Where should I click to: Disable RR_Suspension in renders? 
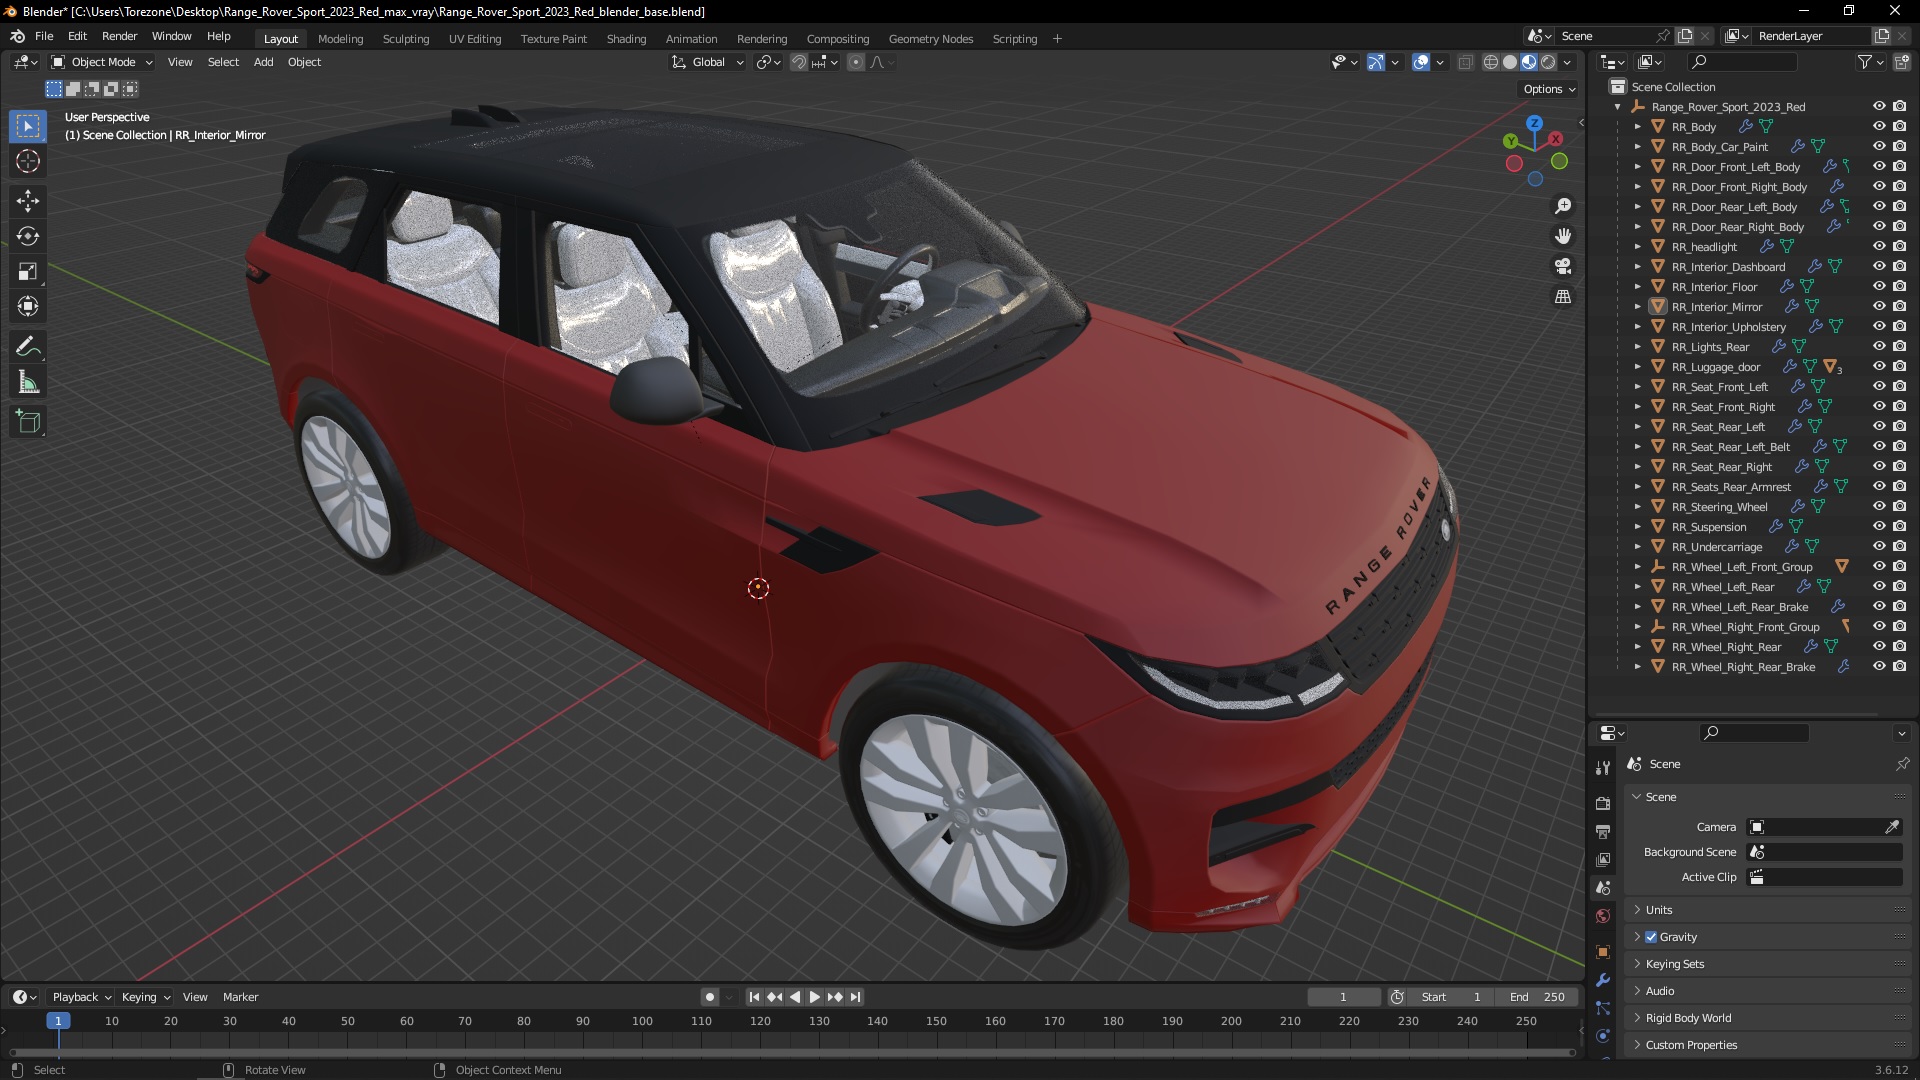(1899, 526)
